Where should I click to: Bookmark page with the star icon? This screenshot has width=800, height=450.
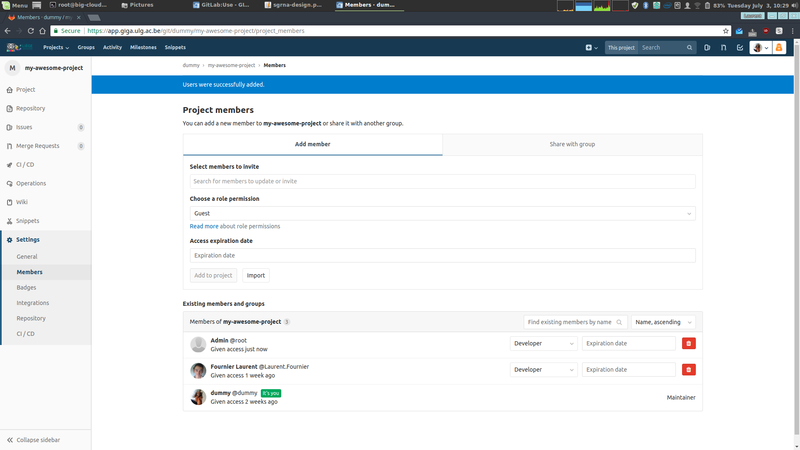pyautogui.click(x=726, y=31)
